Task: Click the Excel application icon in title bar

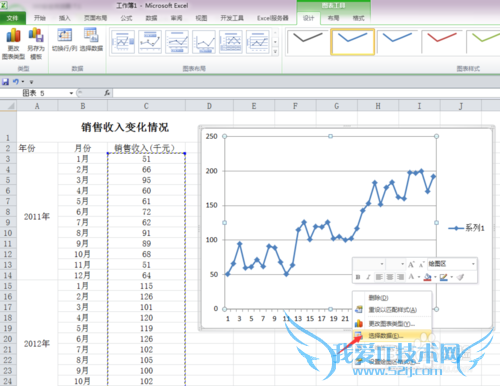Action: pyautogui.click(x=4, y=5)
